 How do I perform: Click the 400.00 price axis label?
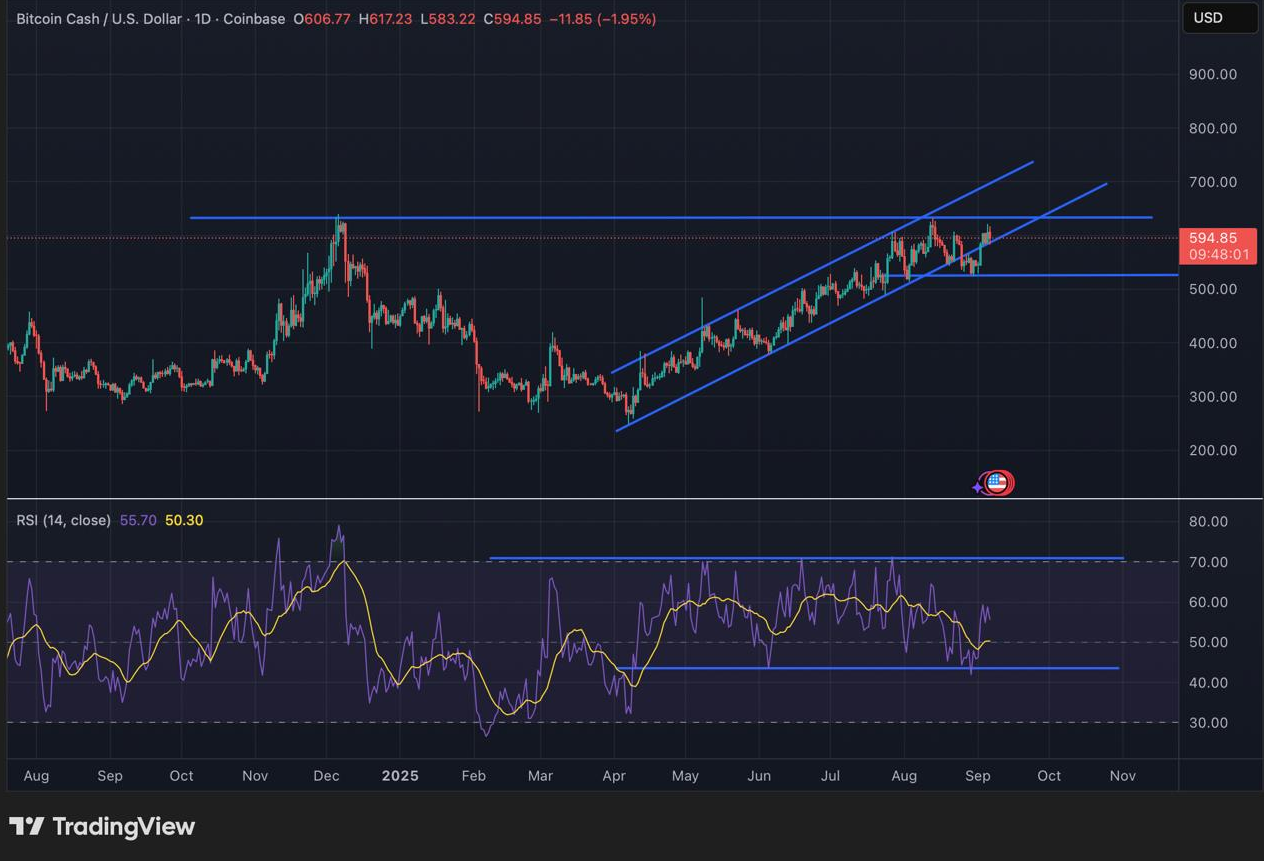click(x=1212, y=343)
